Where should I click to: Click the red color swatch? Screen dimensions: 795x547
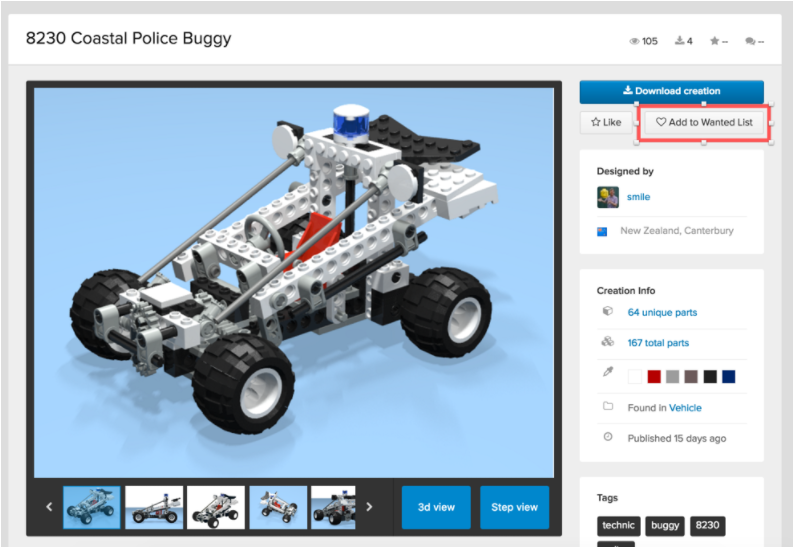(x=654, y=377)
